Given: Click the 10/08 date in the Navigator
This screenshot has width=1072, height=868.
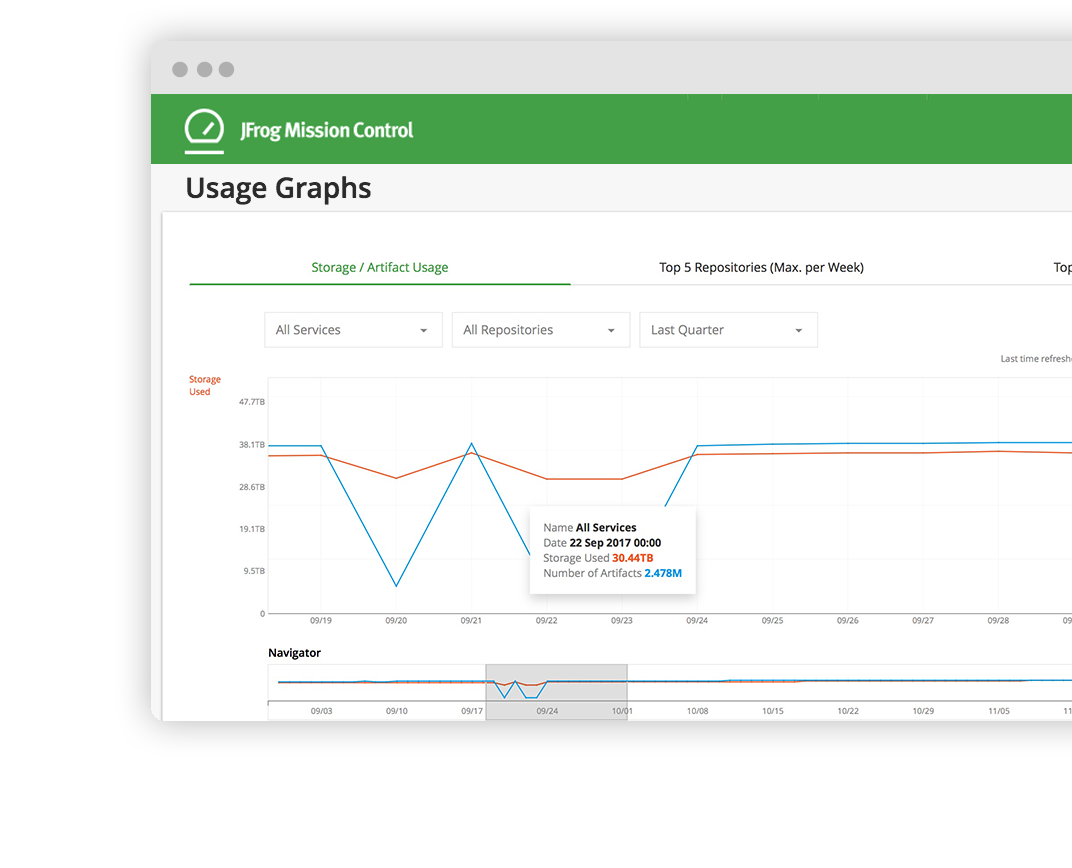Looking at the screenshot, I should tap(697, 711).
